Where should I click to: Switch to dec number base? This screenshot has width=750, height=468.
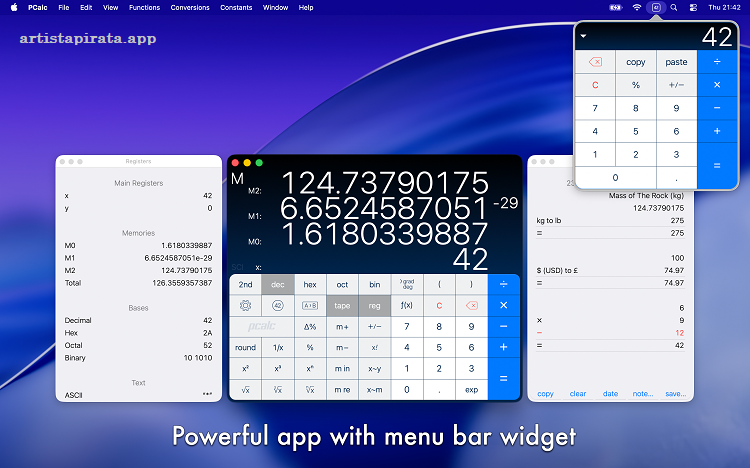click(277, 284)
